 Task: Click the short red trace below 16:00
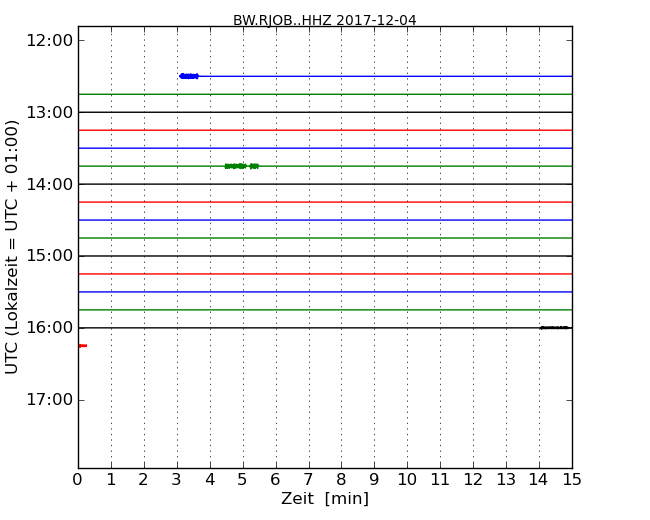coord(83,346)
